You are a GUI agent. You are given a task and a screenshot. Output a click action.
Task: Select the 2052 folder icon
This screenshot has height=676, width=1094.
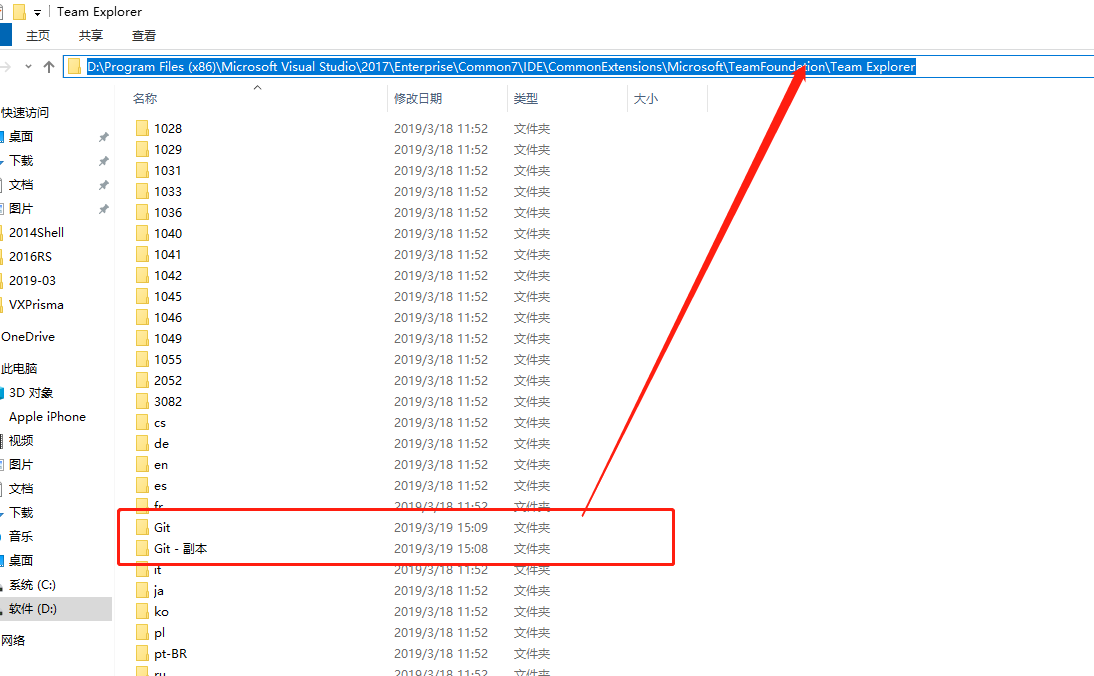(142, 380)
